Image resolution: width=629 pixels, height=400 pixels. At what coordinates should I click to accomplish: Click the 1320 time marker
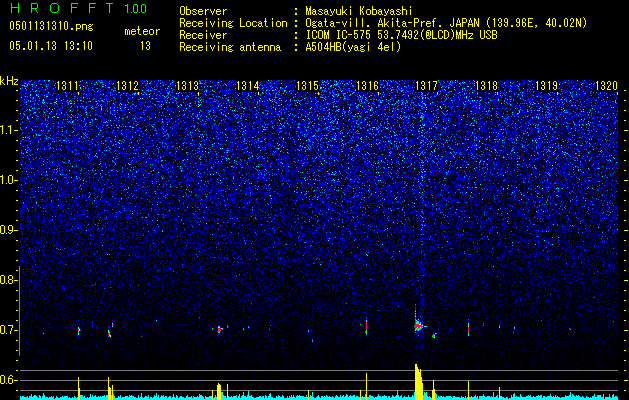(606, 85)
